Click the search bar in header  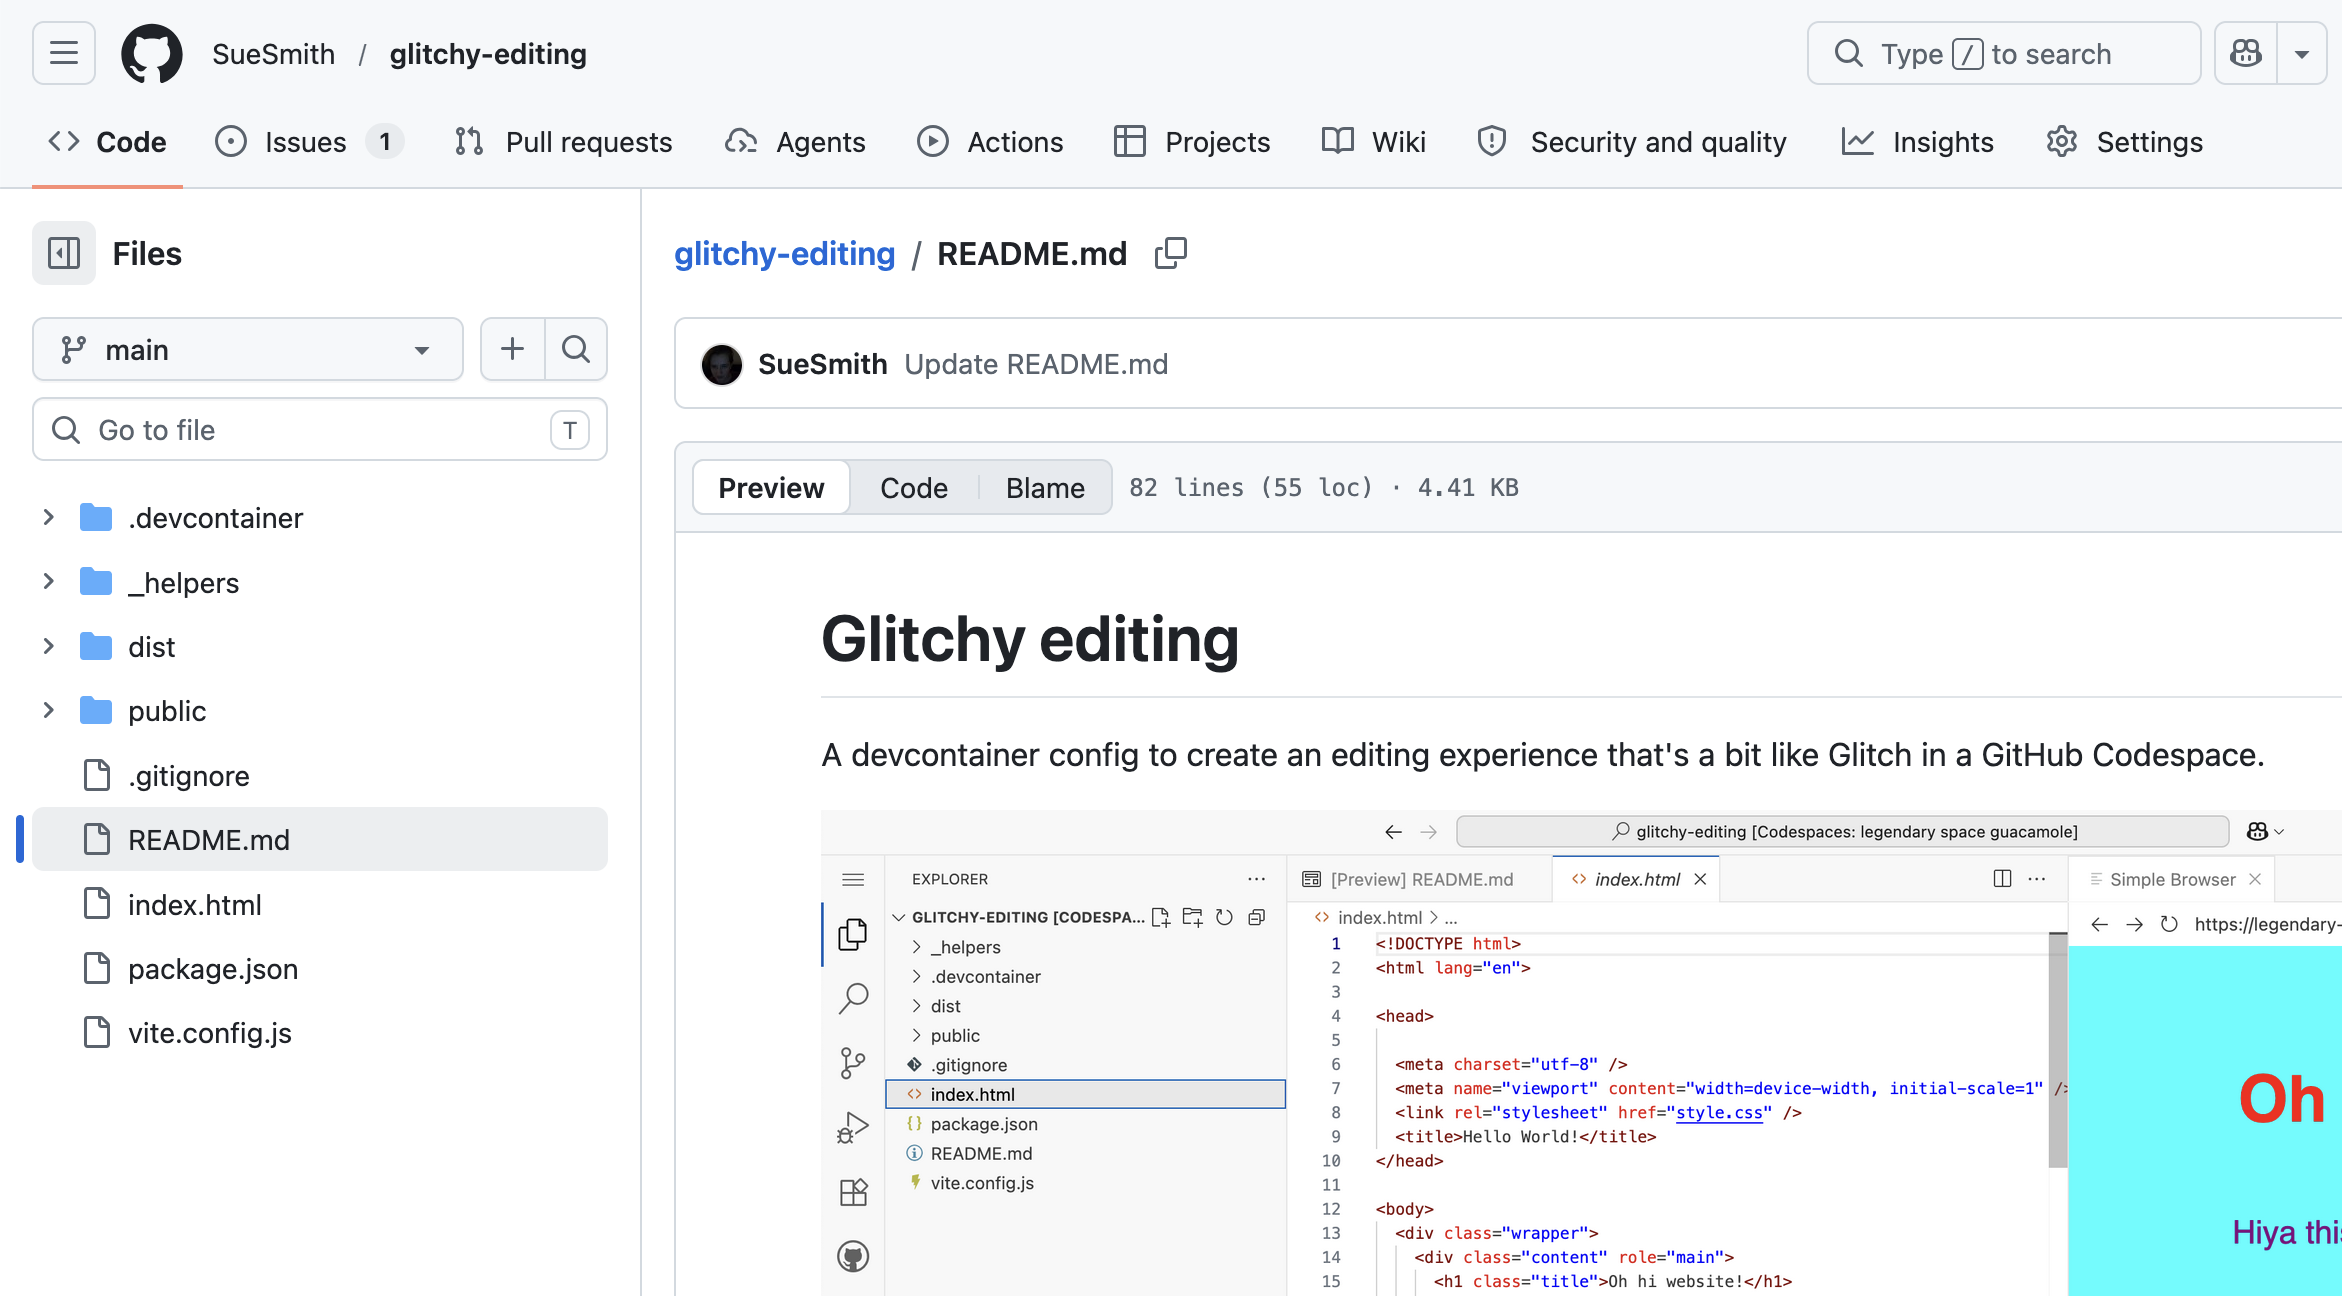pyautogui.click(x=2003, y=53)
